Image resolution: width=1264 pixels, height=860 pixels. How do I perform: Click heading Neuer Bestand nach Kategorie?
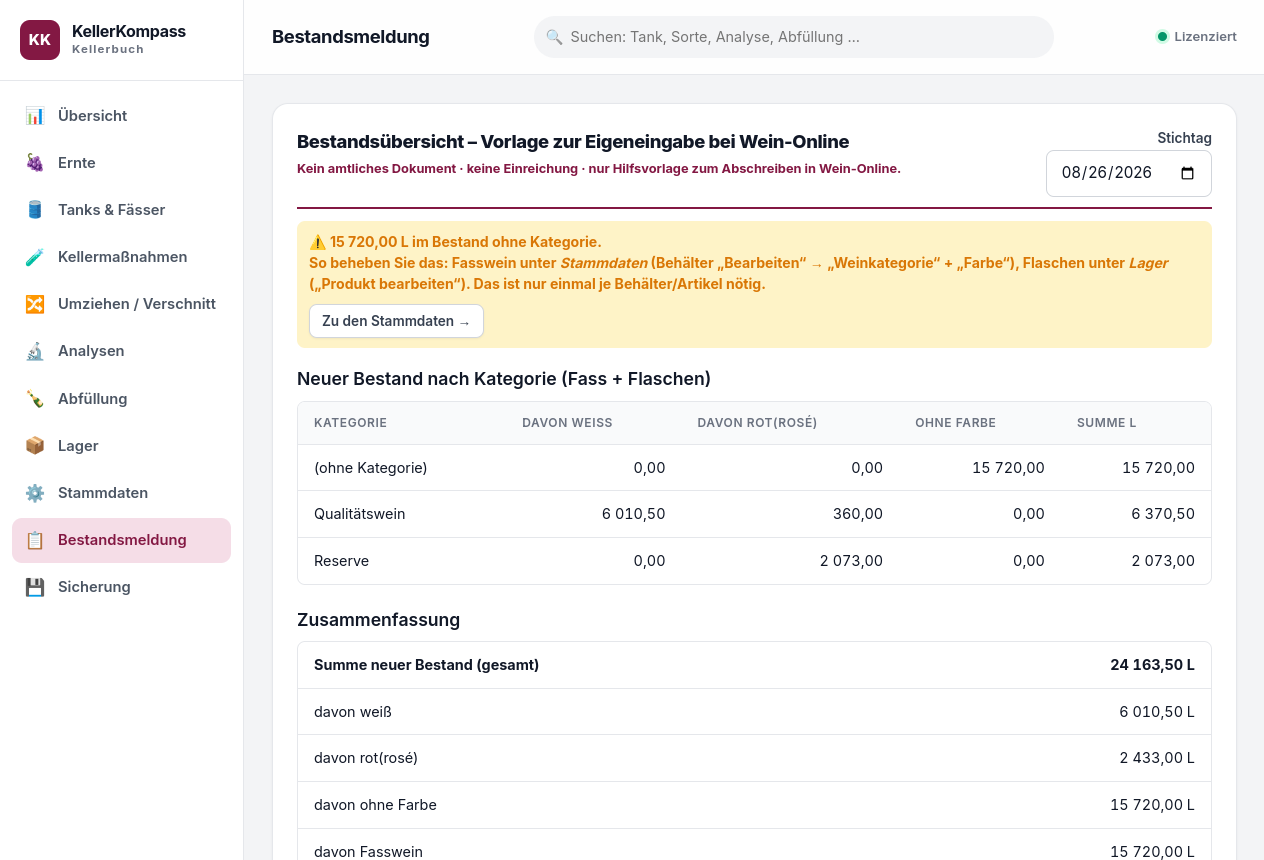[504, 379]
